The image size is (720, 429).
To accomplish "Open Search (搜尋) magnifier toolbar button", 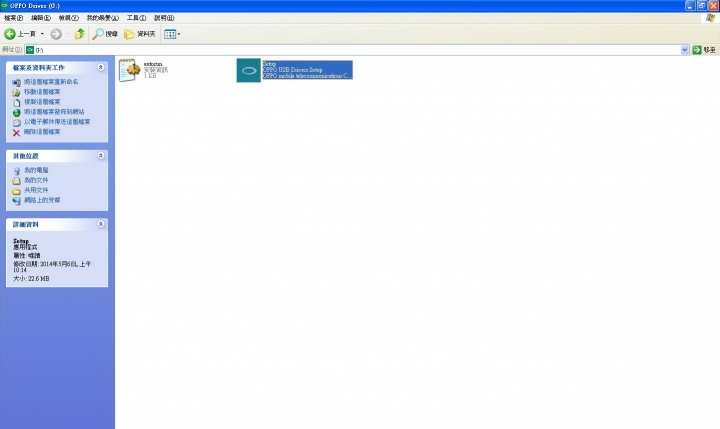I will pos(105,34).
